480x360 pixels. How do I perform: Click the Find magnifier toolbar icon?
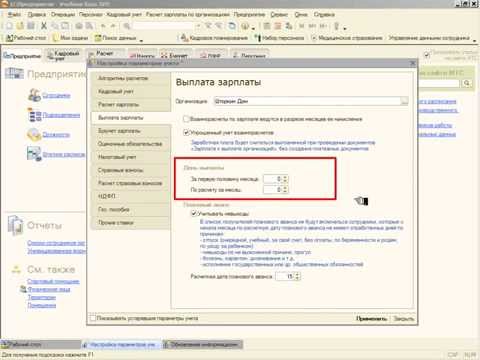[x=126, y=26]
